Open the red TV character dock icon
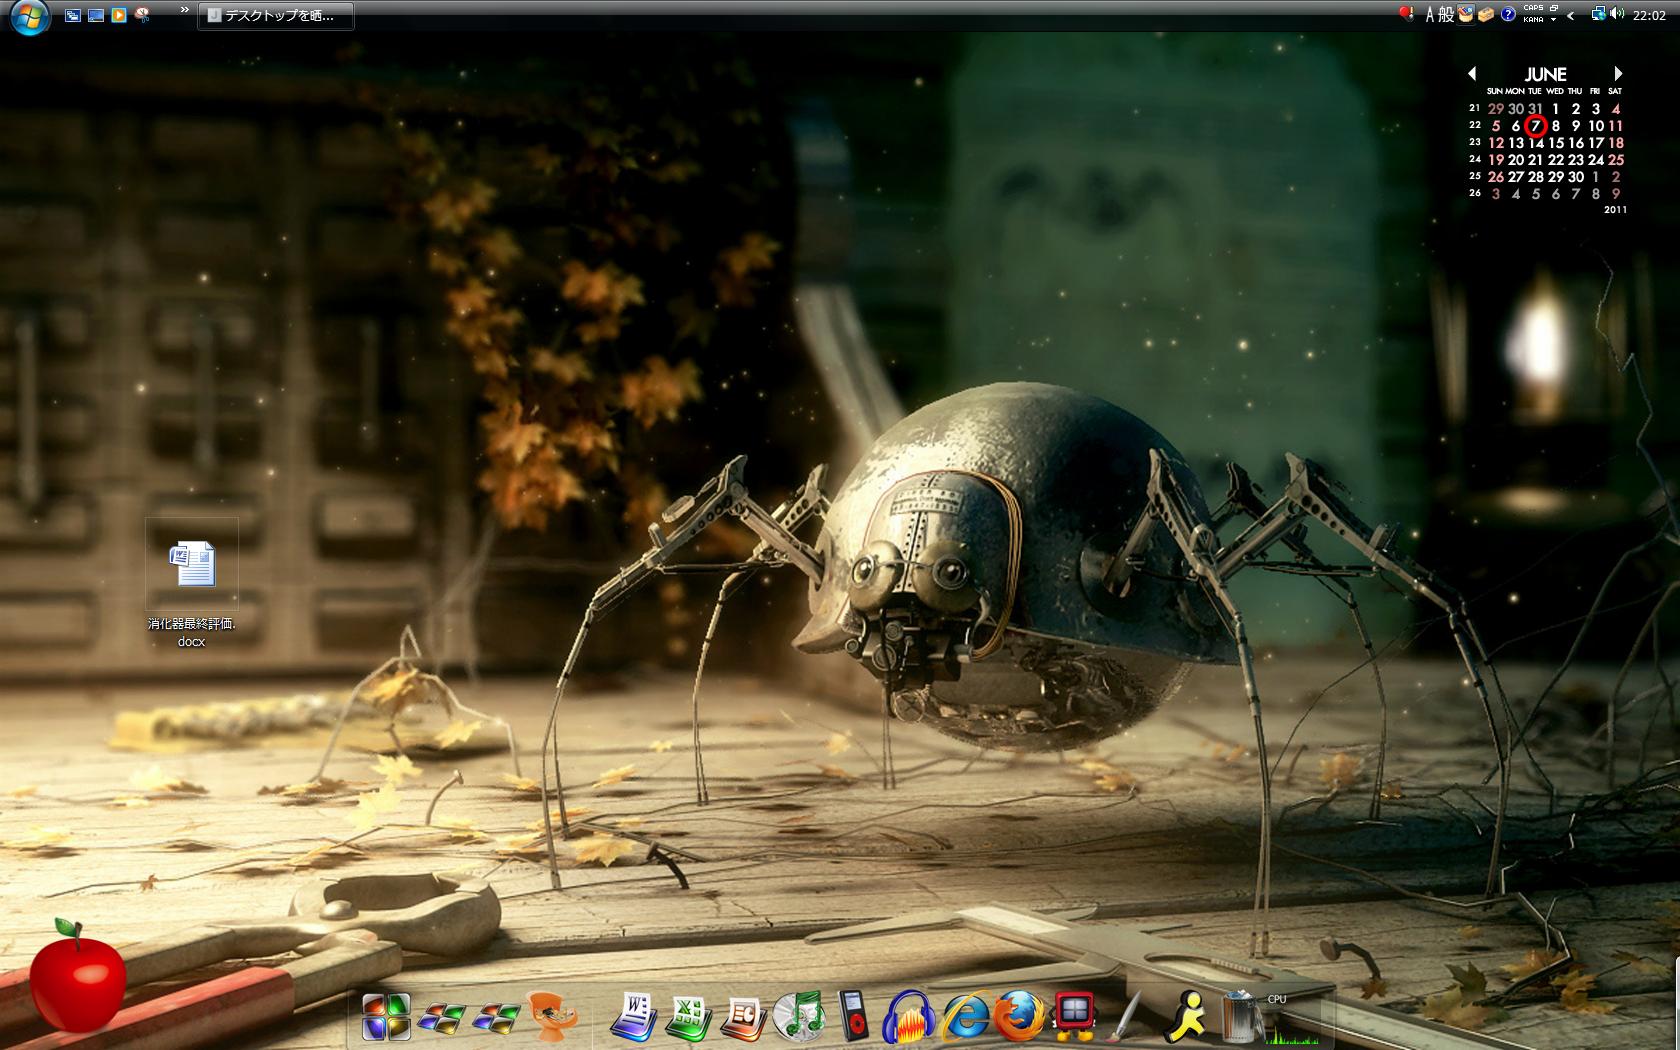Image resolution: width=1680 pixels, height=1050 pixels. pos(1075,1016)
